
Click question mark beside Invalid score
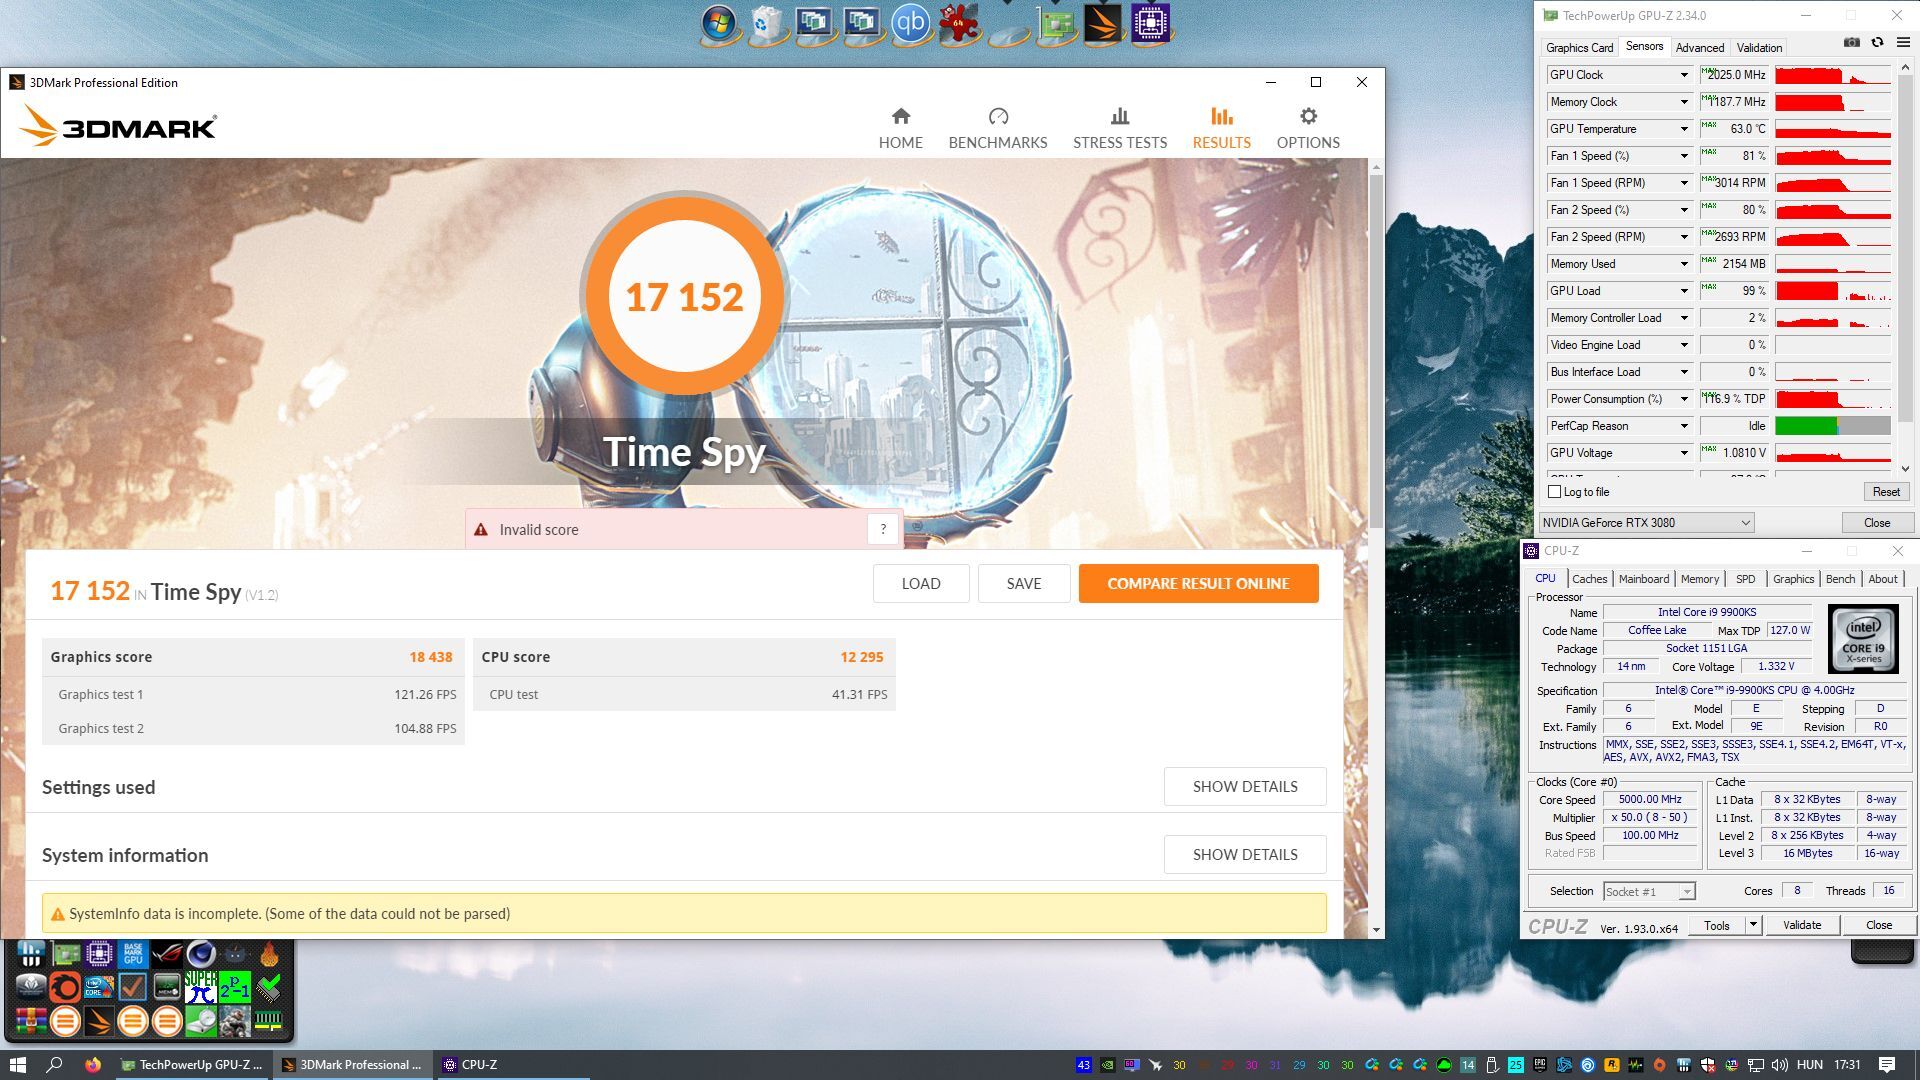tap(882, 530)
